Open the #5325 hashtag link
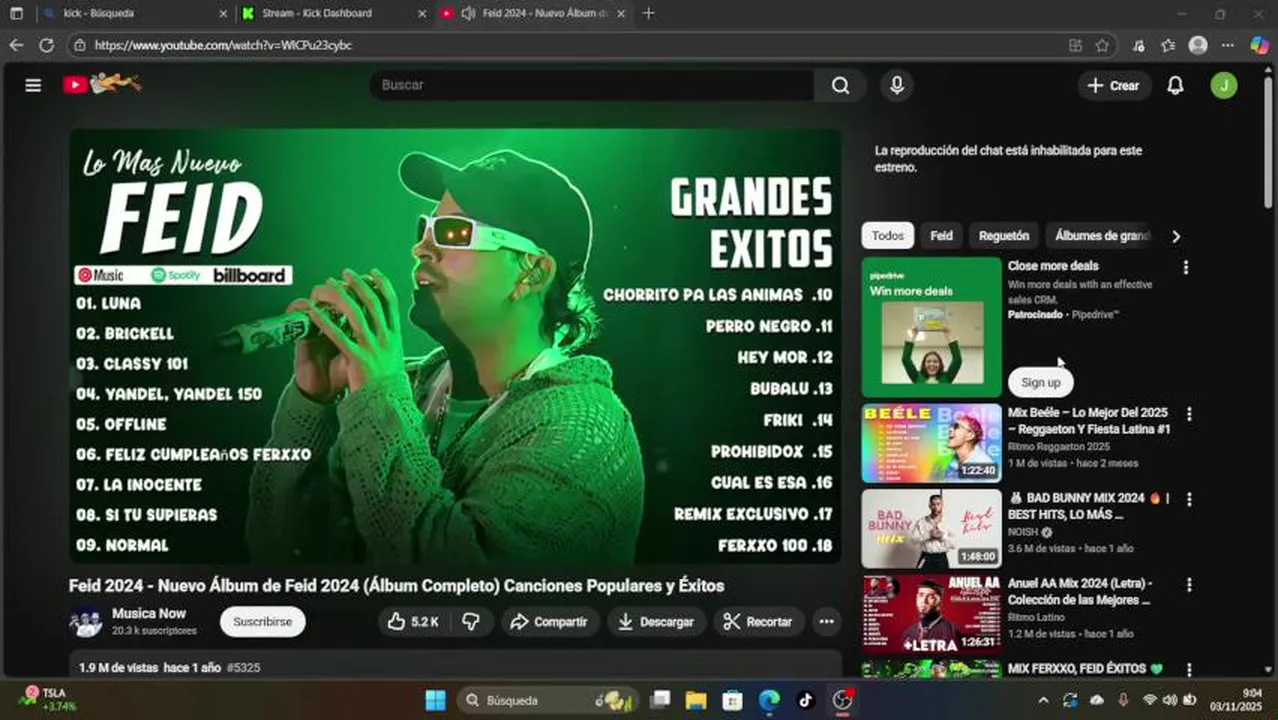This screenshot has width=1278, height=720. [243, 667]
